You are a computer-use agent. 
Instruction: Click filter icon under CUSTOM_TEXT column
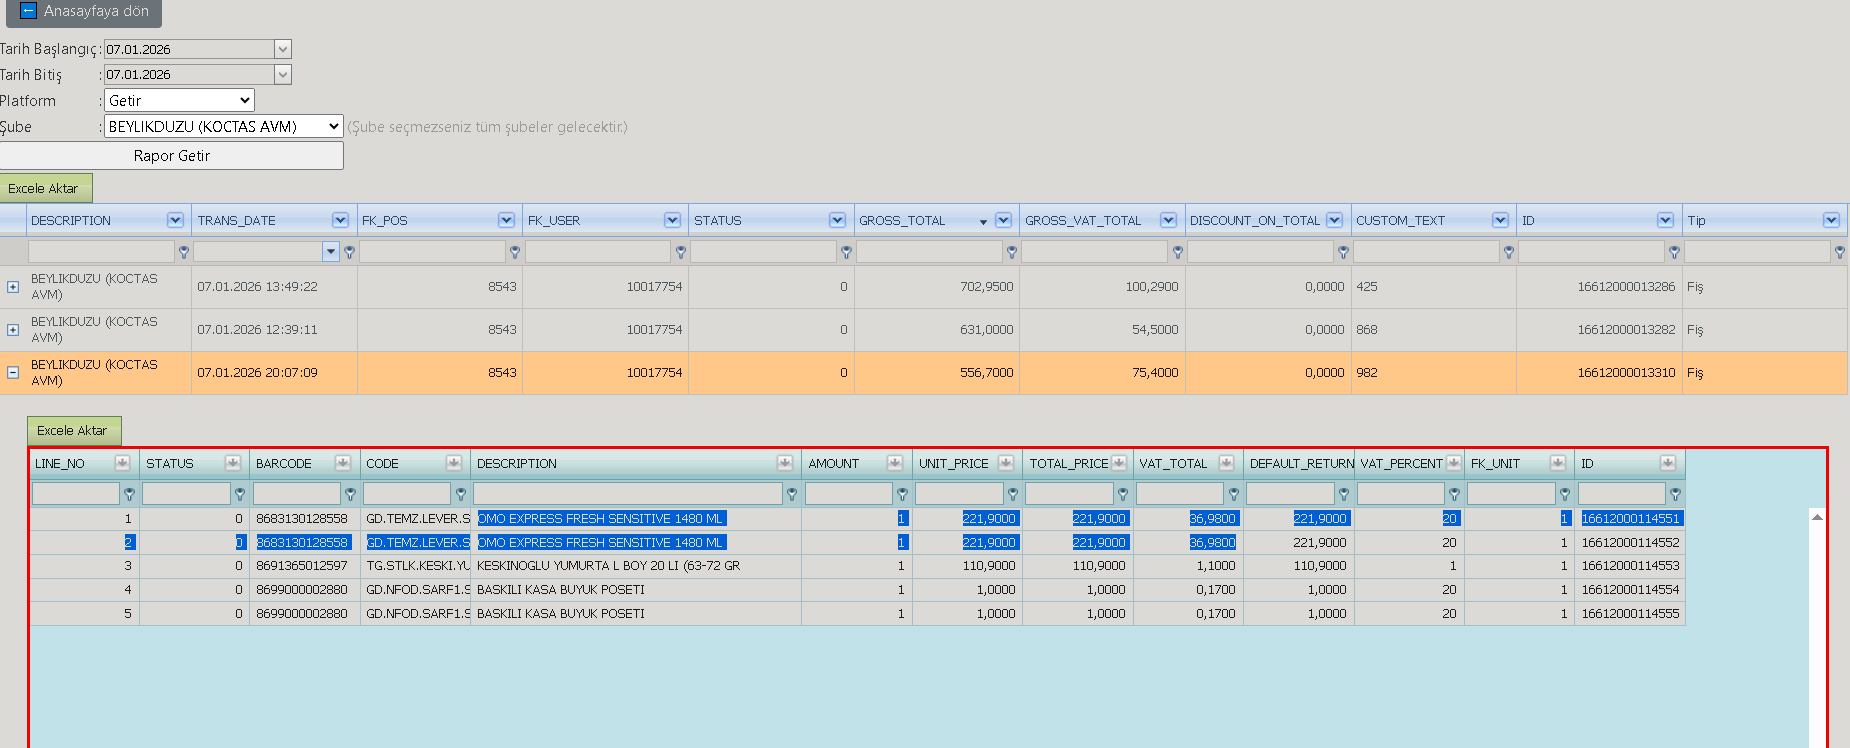tap(1509, 252)
